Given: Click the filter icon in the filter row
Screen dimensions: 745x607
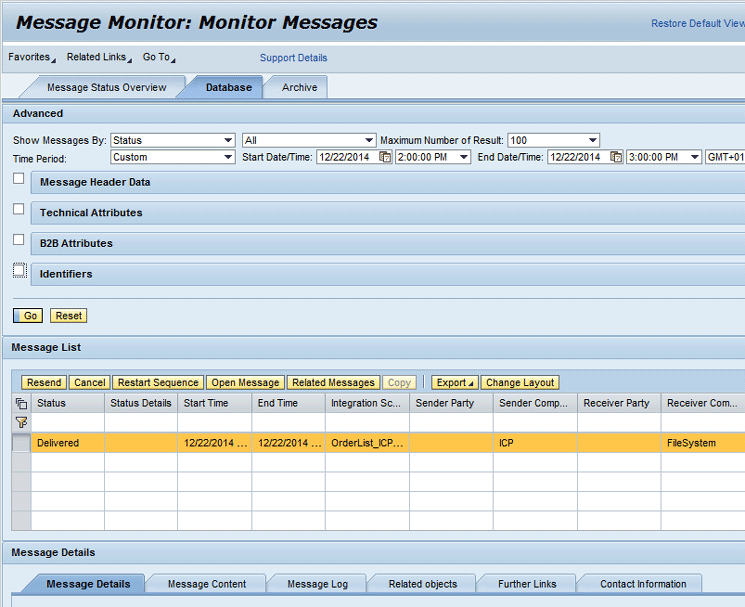Looking at the screenshot, I should 21,423.
